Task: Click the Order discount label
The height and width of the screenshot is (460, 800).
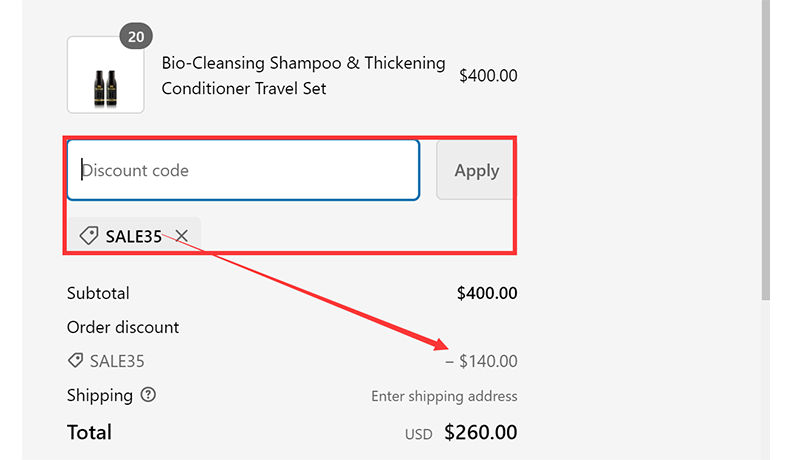Action: (x=123, y=327)
